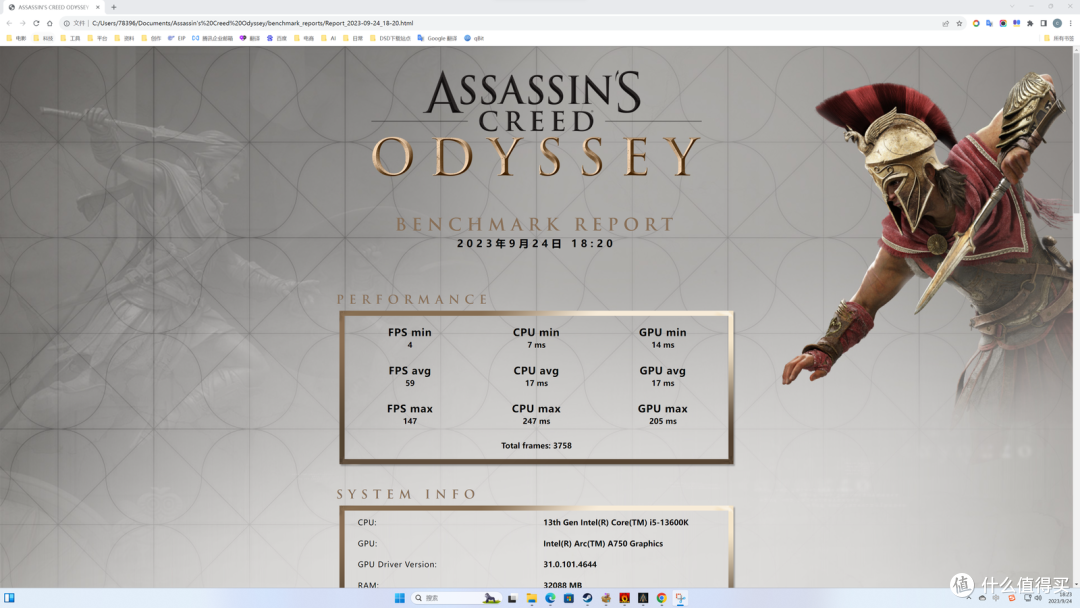Viewport: 1080px width, 608px height.
Task: Open the Chrome three-dot menu
Action: (x=1070, y=23)
